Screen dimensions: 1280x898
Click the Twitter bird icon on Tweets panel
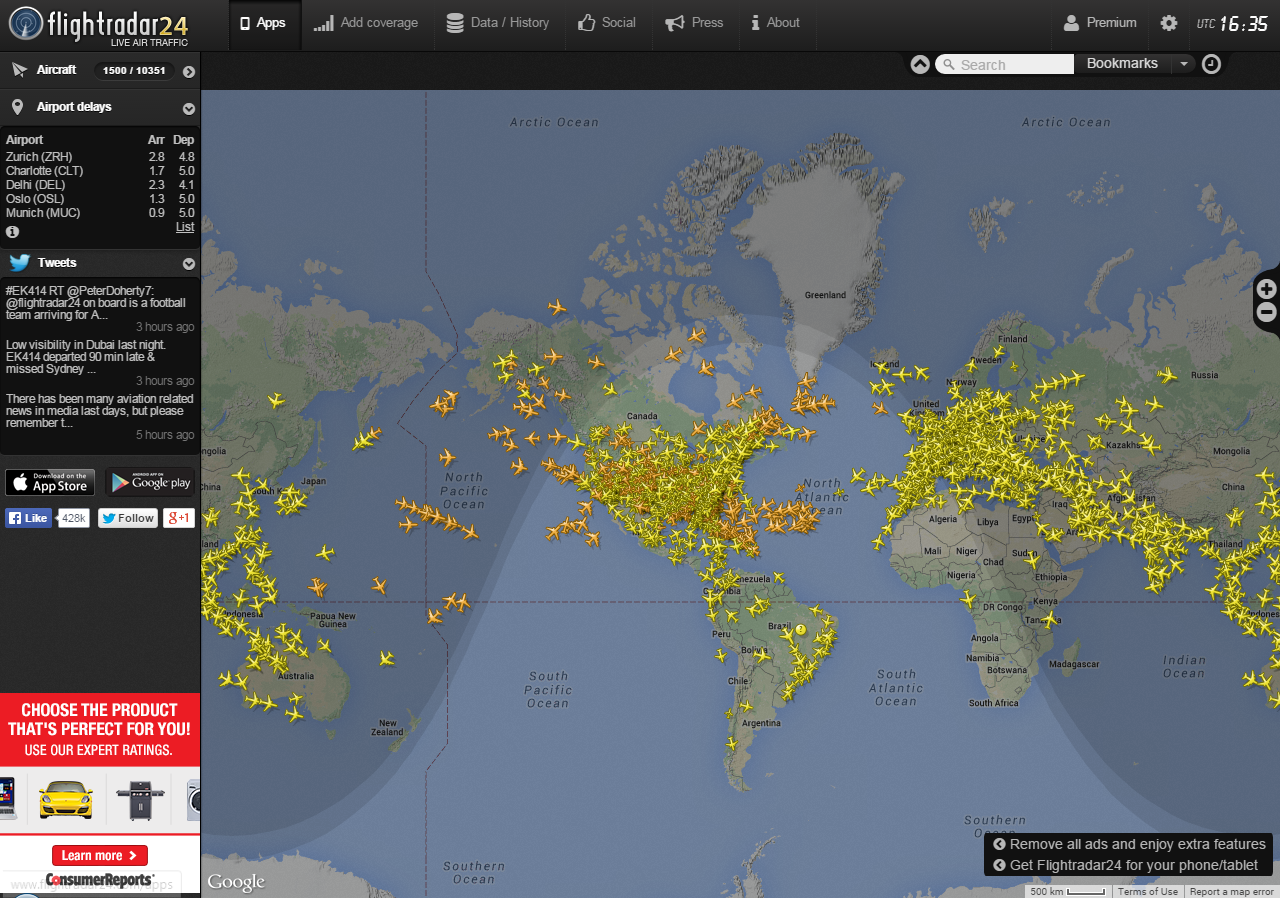tap(19, 263)
